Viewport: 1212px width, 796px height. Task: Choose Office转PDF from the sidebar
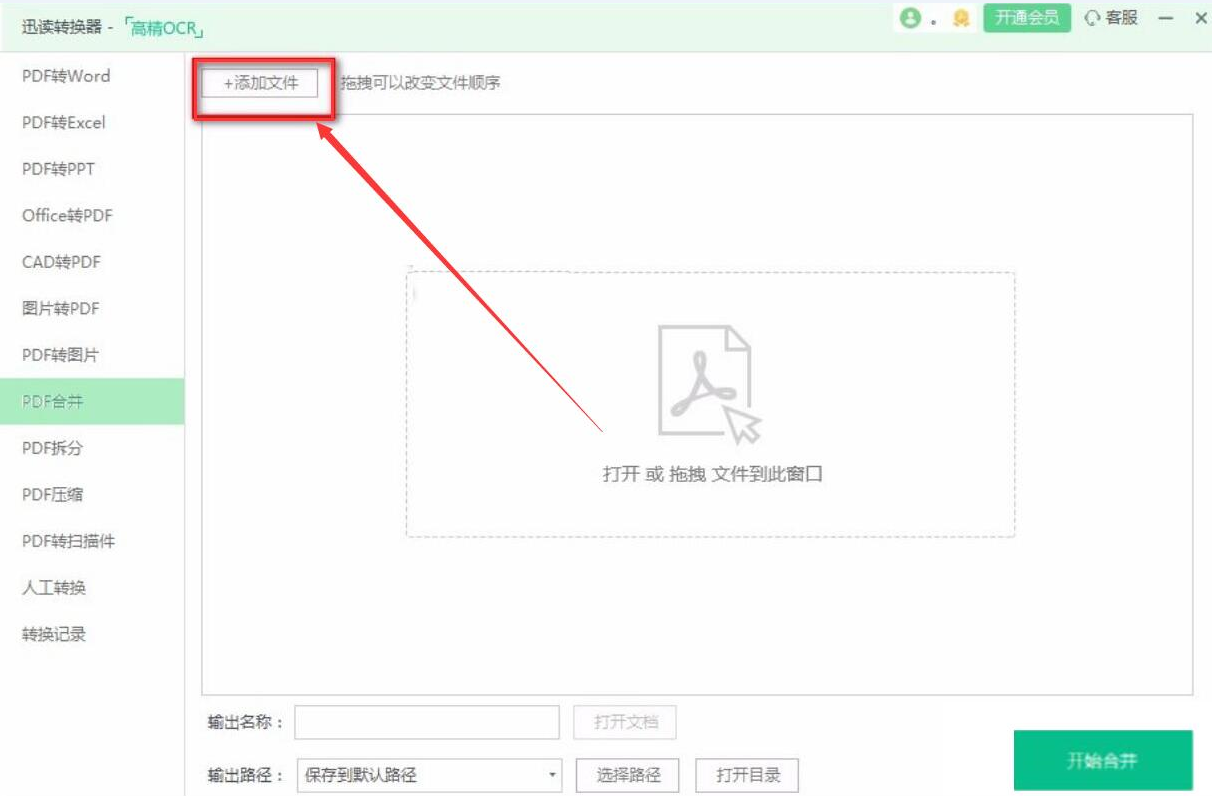(67, 215)
